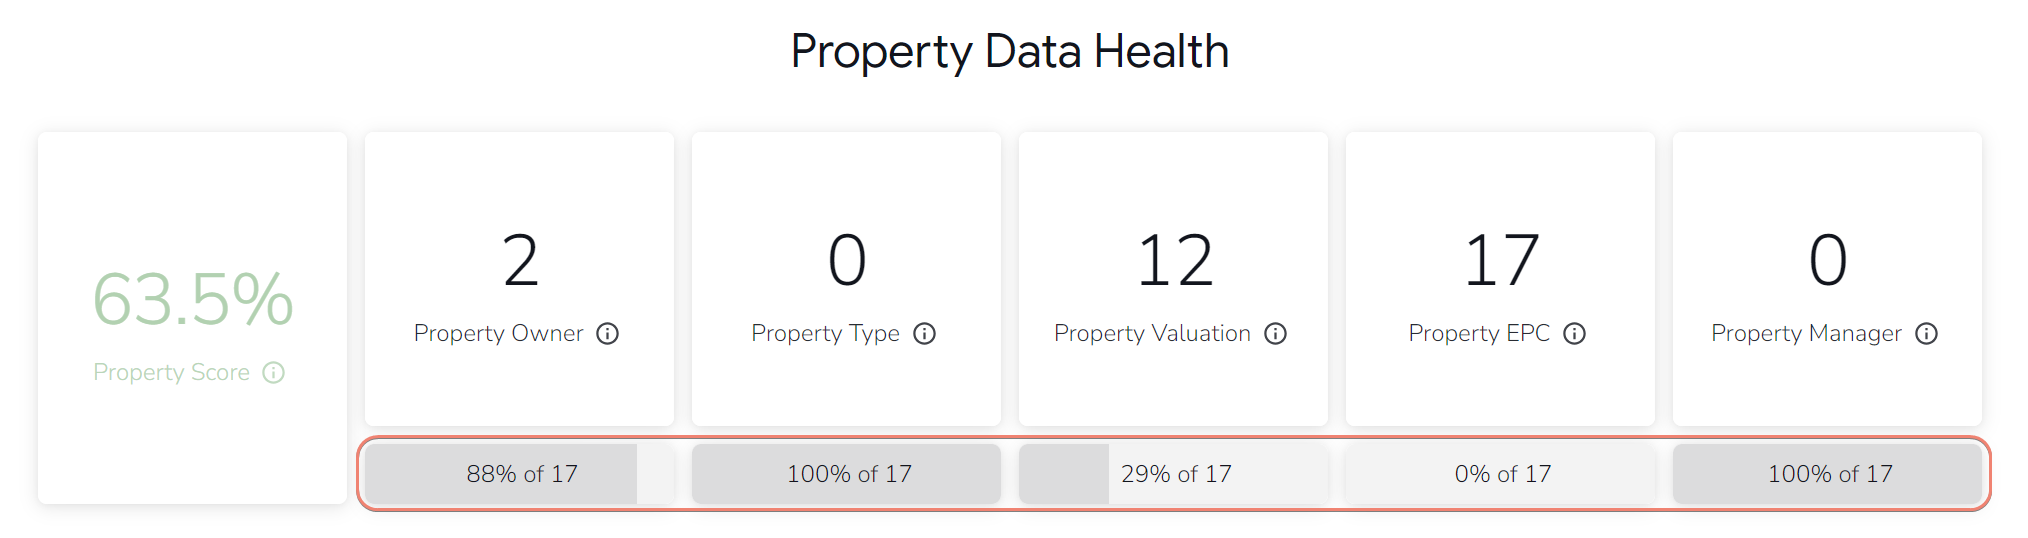Viewport: 2028px width, 538px height.
Task: Click the Property Data Health heading
Action: click(x=1010, y=51)
